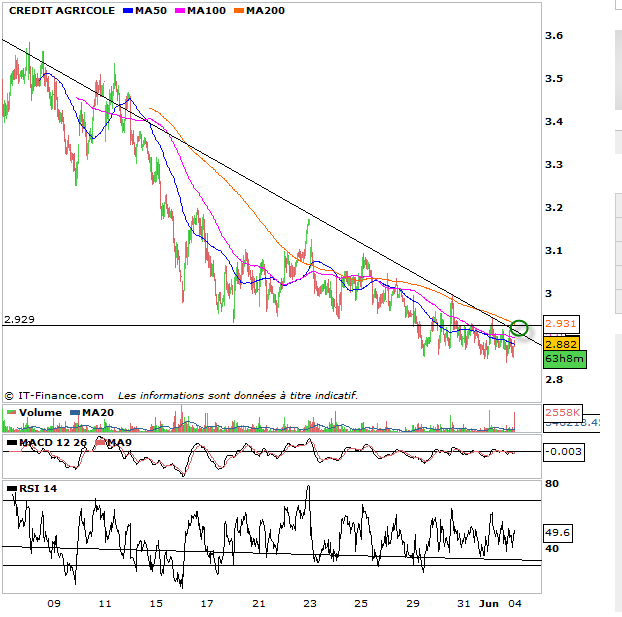Click the orange MA200 legend swatch
622x617 pixels.
tap(238, 11)
